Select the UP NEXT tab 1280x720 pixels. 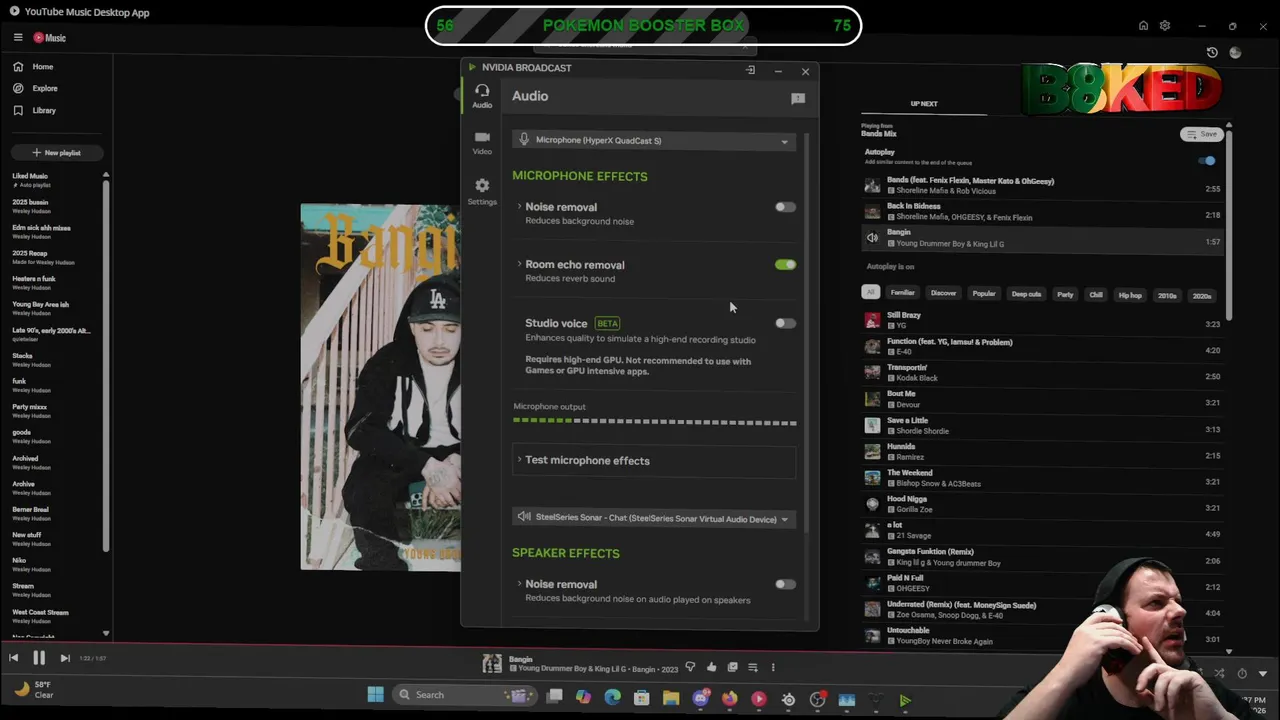click(924, 104)
